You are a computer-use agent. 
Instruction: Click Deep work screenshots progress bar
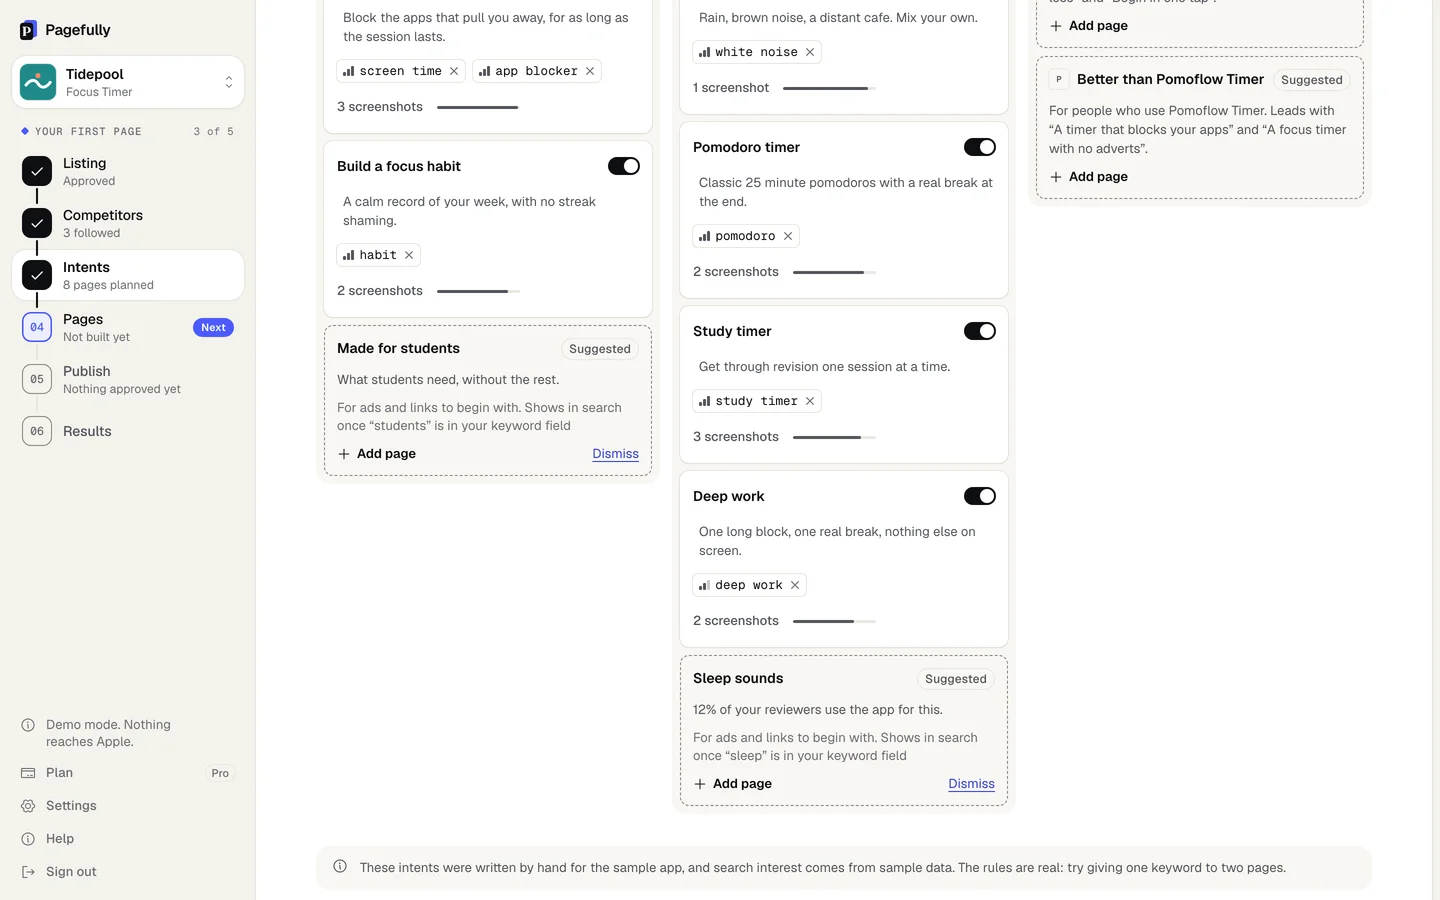click(834, 621)
